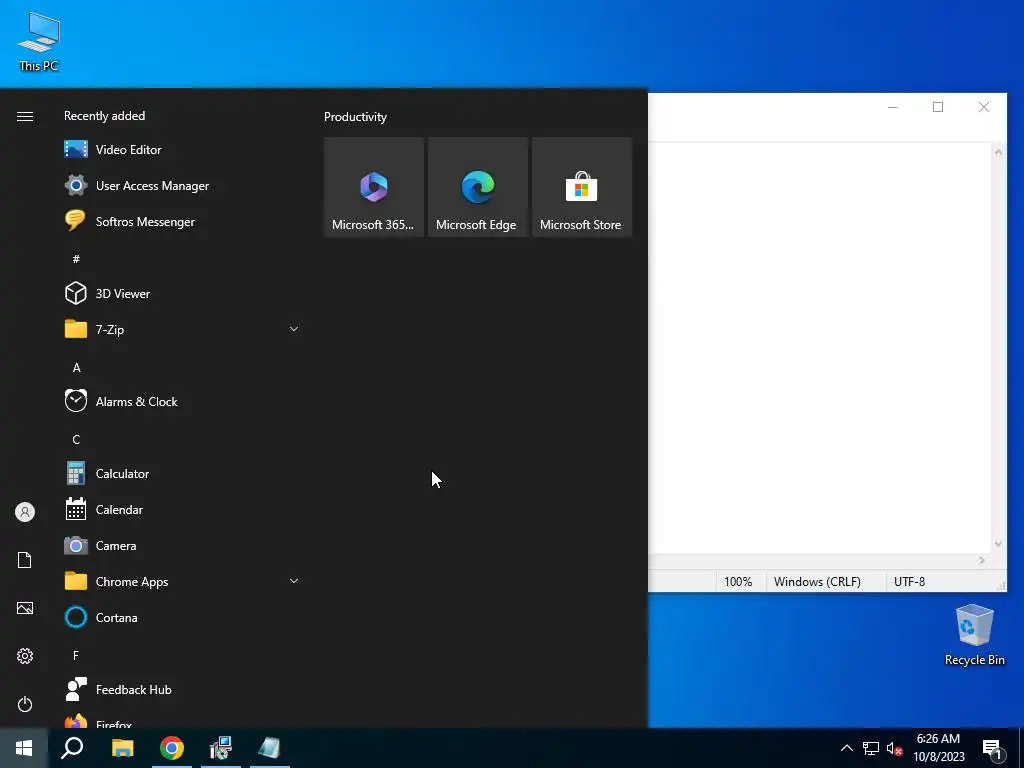This screenshot has width=1024, height=768.
Task: Open the Chrome Apps folder entry
Action: coord(181,581)
